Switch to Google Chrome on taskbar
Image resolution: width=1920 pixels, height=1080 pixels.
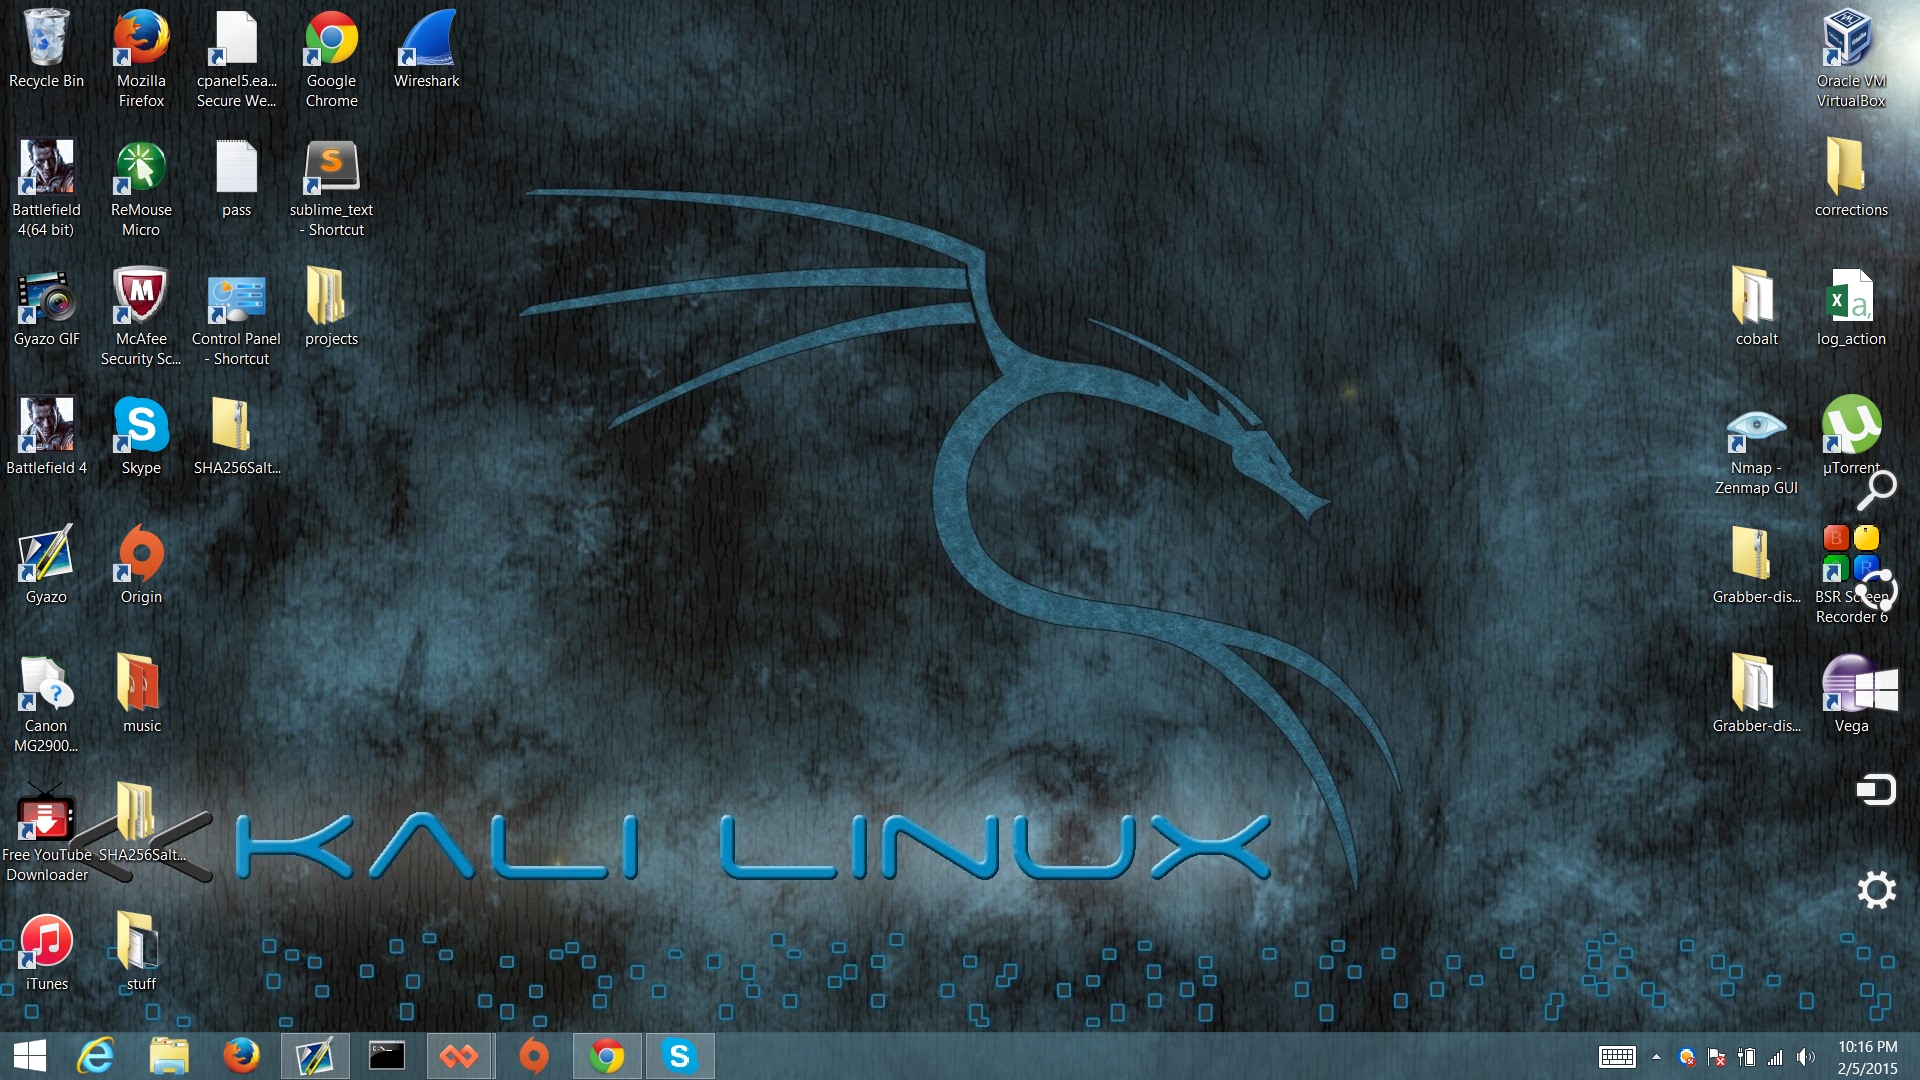(x=606, y=1056)
